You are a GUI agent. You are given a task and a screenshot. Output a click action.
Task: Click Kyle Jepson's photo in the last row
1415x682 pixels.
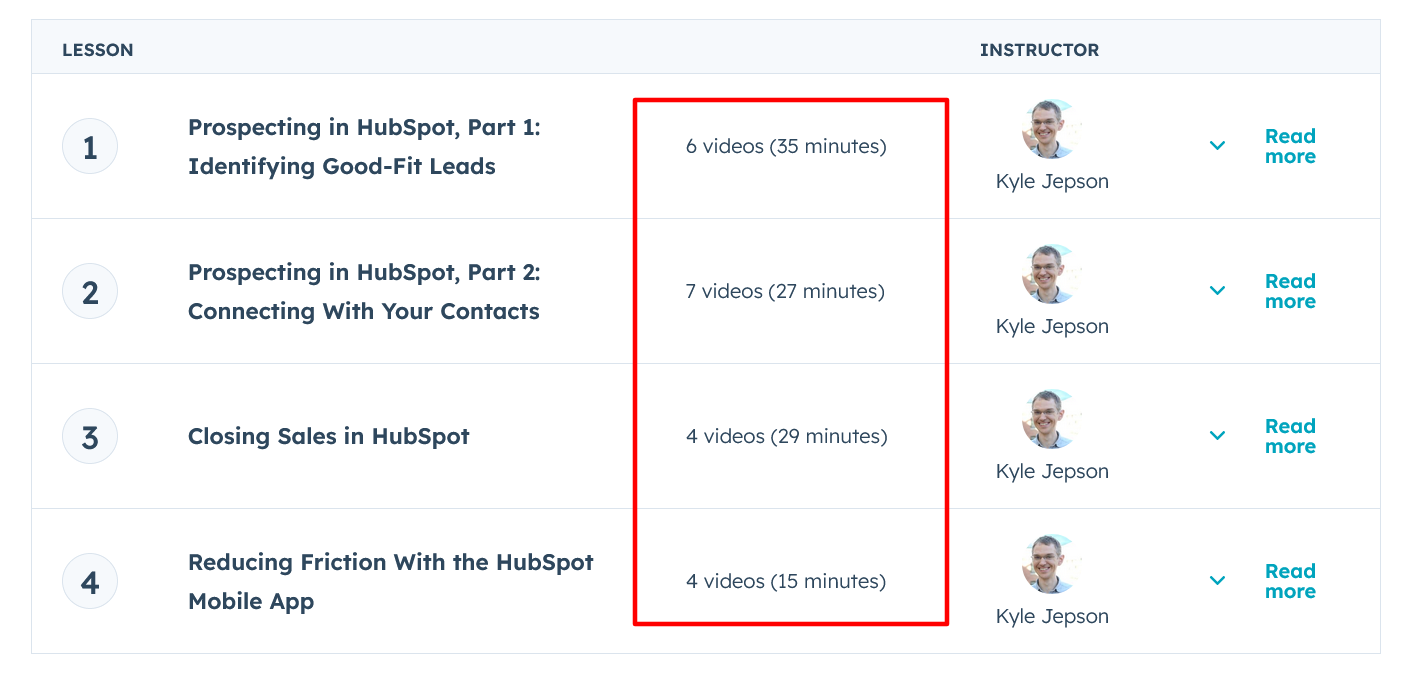1052,563
